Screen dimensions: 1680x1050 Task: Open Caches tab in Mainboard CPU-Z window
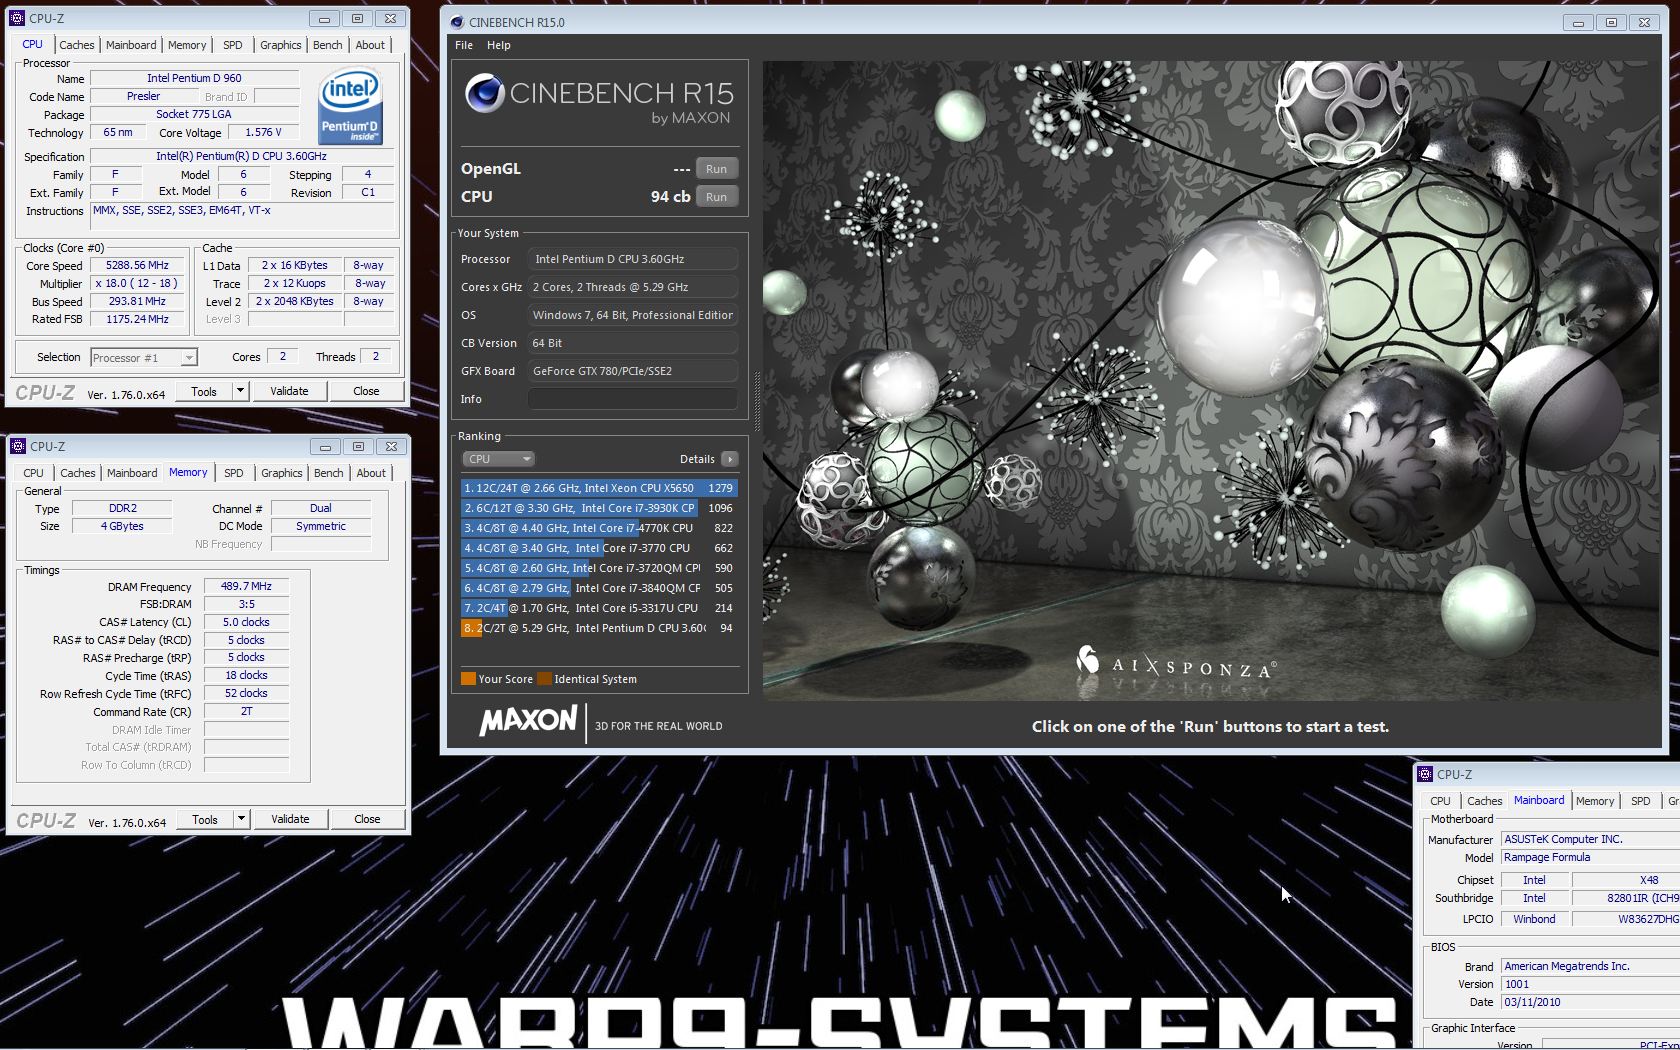pos(1485,801)
